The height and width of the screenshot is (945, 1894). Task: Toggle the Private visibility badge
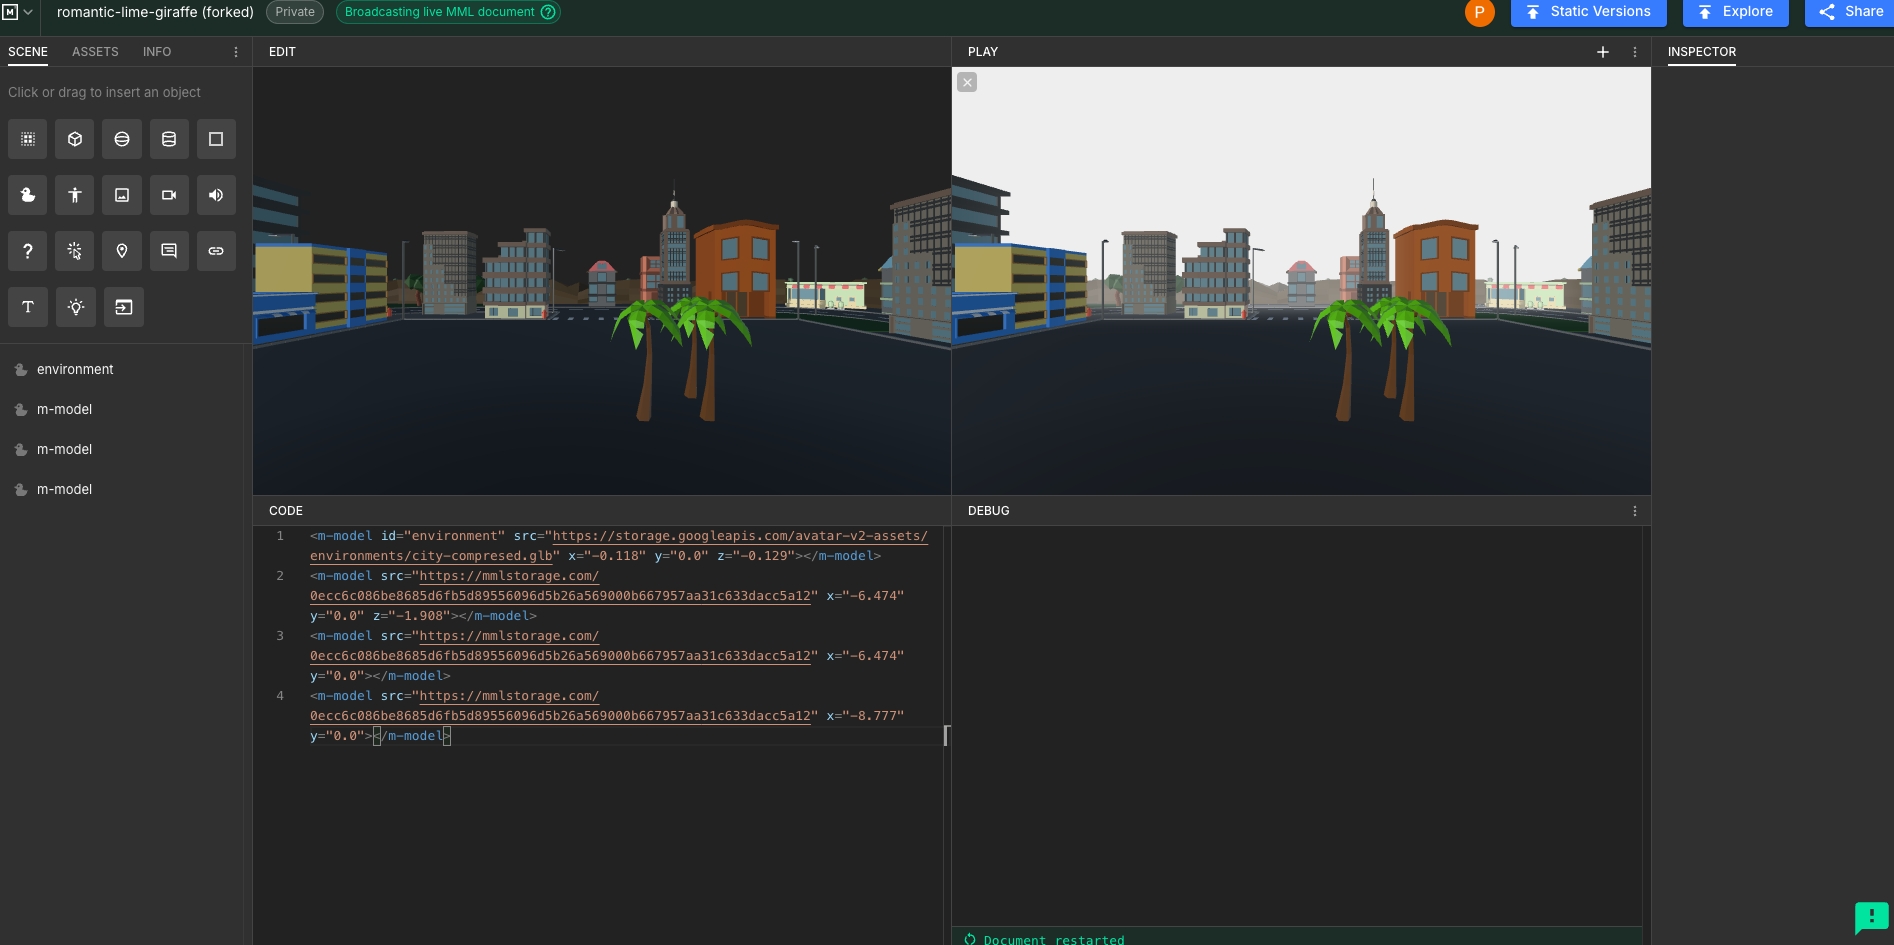(x=295, y=12)
